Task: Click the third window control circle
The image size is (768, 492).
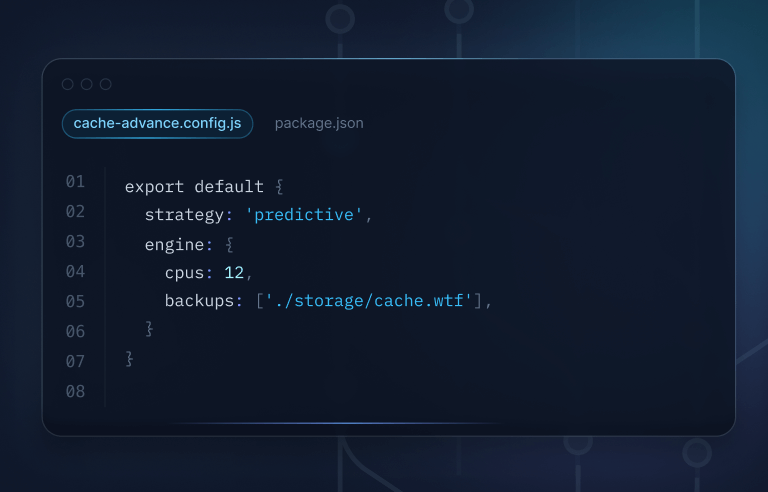Action: tap(106, 85)
